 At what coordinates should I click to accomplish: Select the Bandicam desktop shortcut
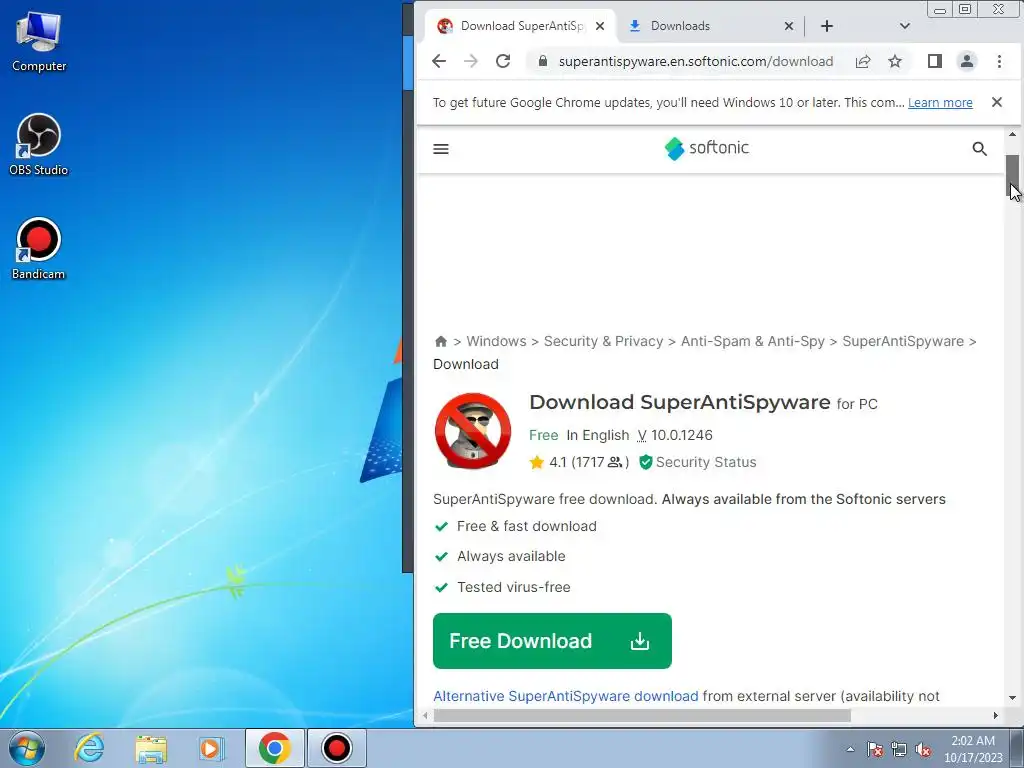coord(39,249)
